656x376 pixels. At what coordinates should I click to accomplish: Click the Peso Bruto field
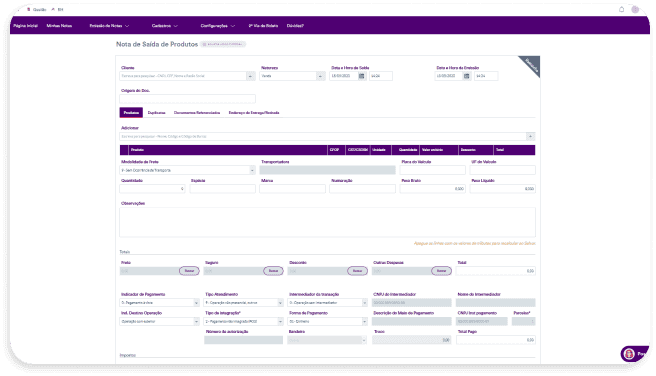point(432,189)
